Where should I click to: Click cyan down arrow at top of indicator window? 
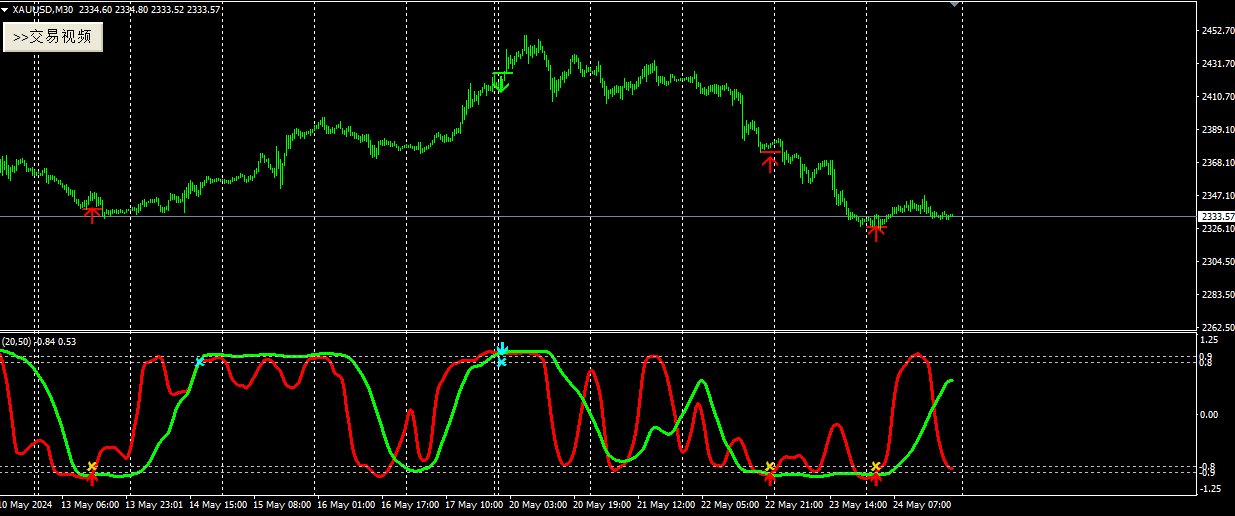pos(502,350)
